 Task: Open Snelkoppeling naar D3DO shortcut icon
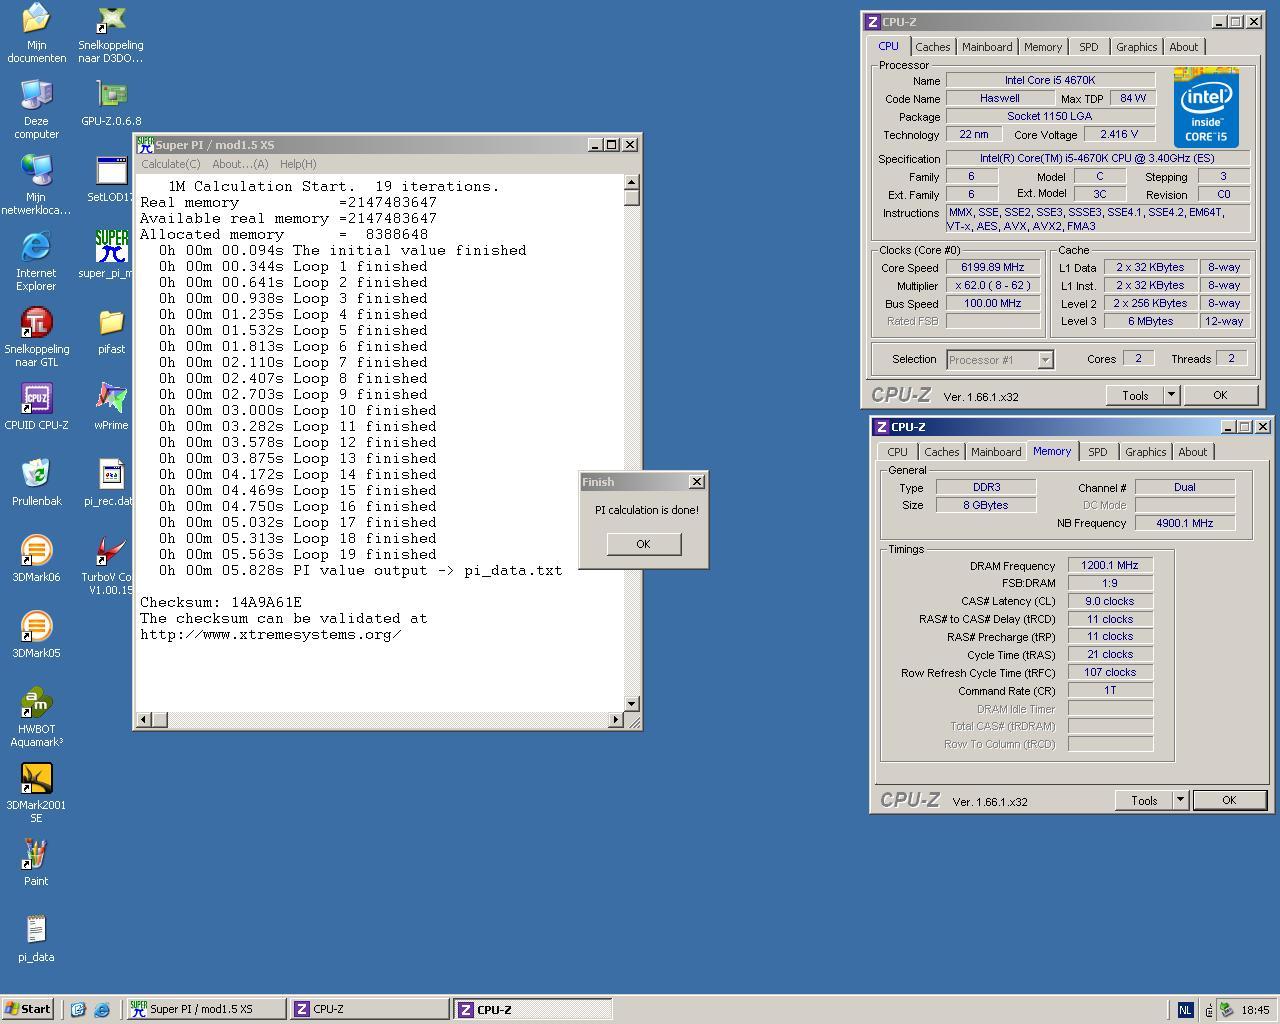(111, 33)
